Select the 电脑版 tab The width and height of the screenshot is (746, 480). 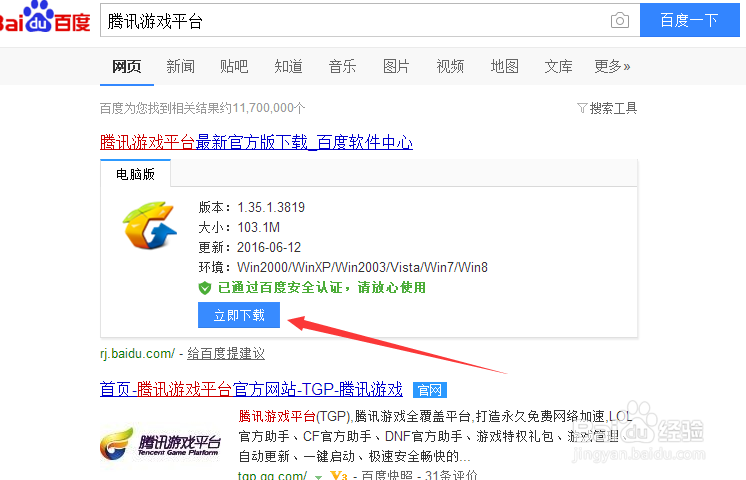point(136,174)
